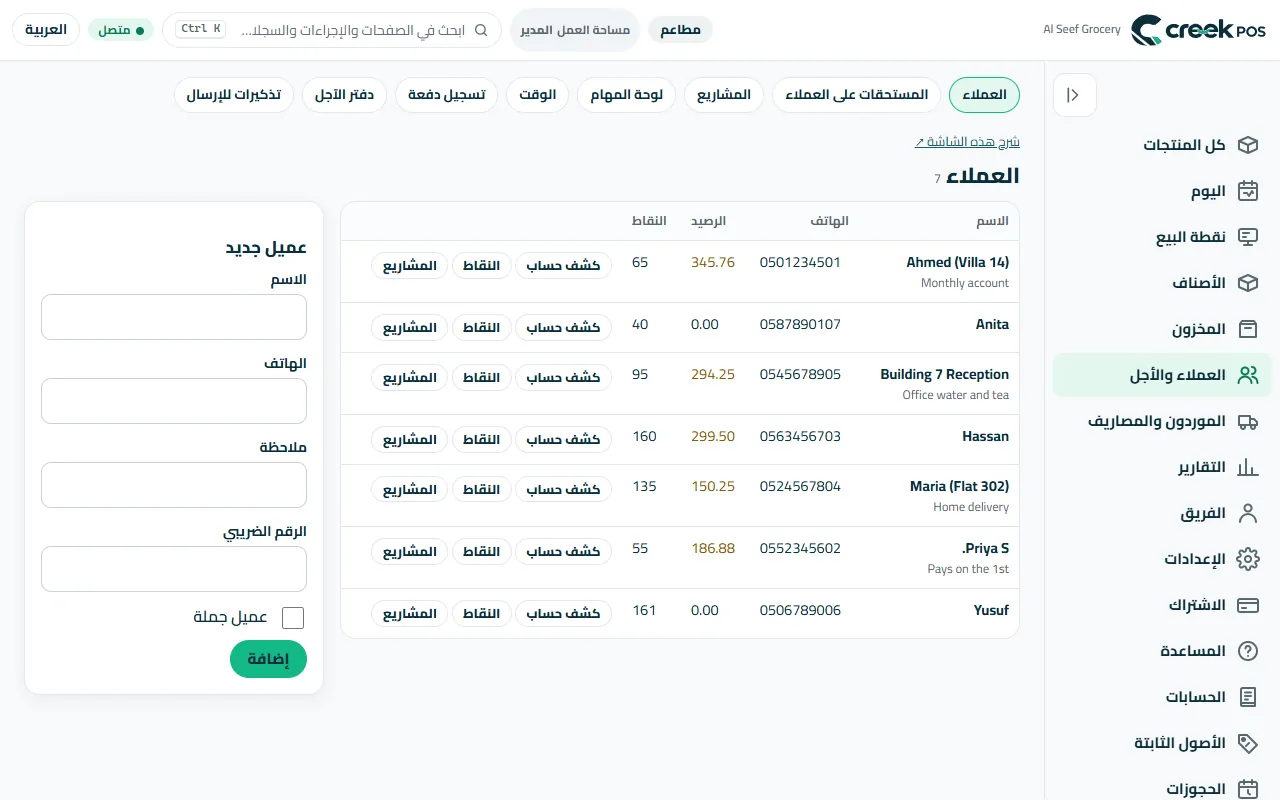Viewport: 1280px width, 800px height.
Task: Switch to the المستحقات على العملاء tab
Action: click(x=856, y=95)
